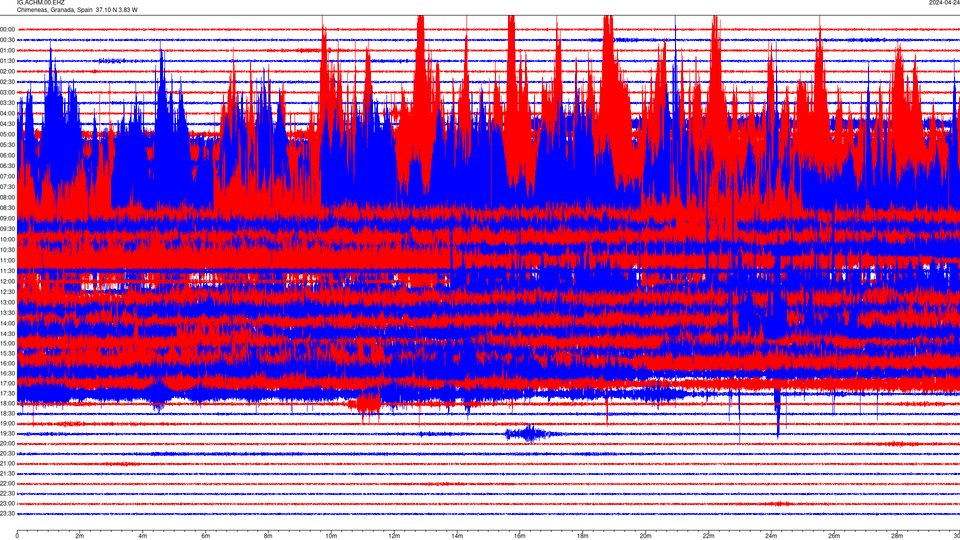Select the 13:30 time row label

[7, 312]
